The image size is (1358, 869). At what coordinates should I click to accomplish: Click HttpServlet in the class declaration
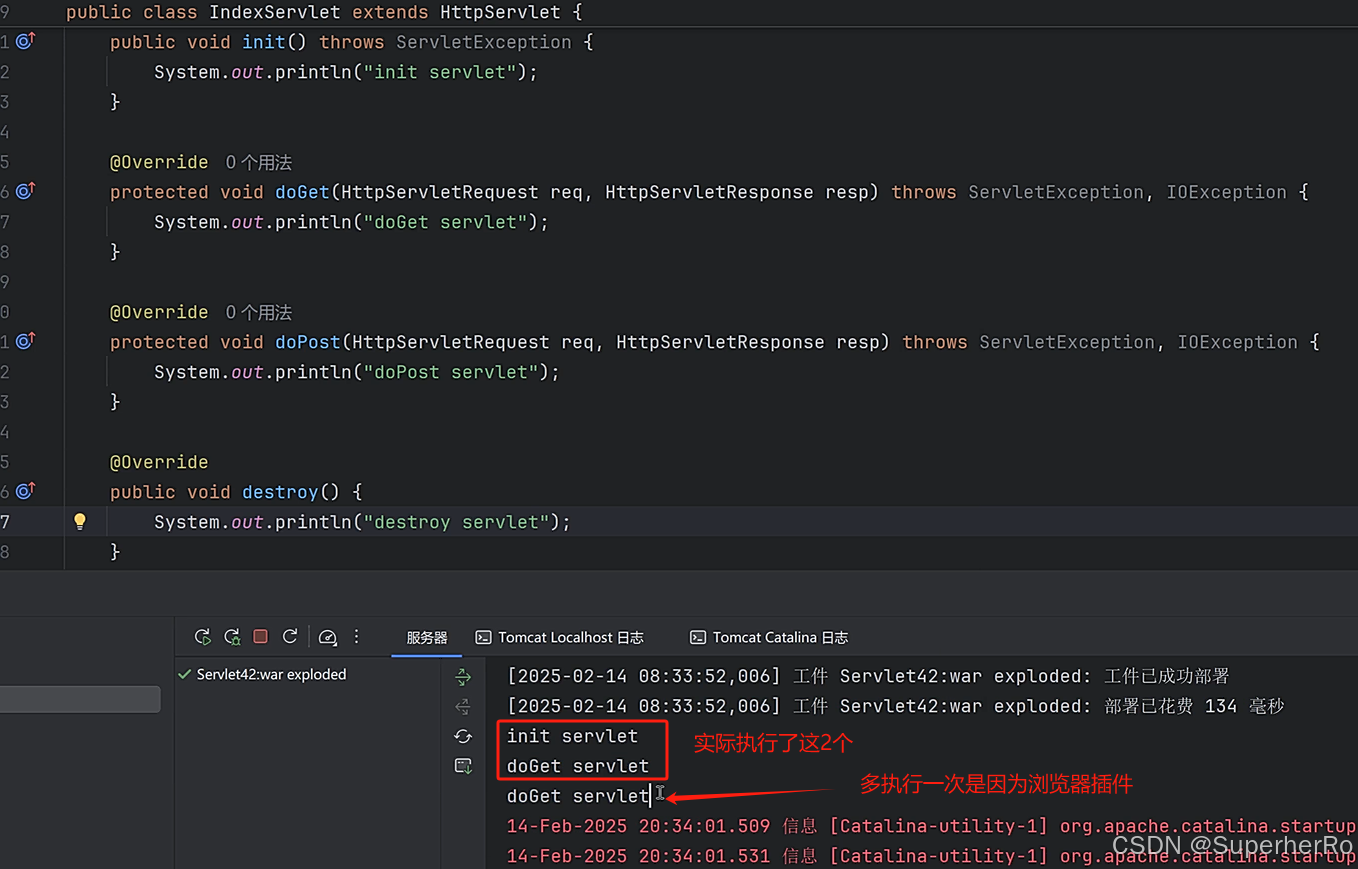[x=501, y=12]
